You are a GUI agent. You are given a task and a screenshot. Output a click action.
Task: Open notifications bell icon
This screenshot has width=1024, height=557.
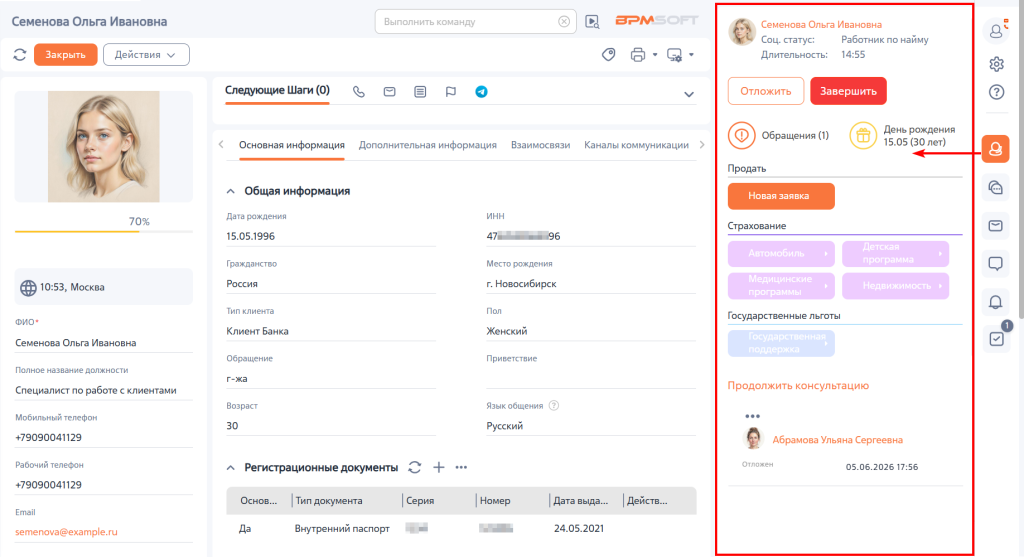pyautogui.click(x=995, y=302)
